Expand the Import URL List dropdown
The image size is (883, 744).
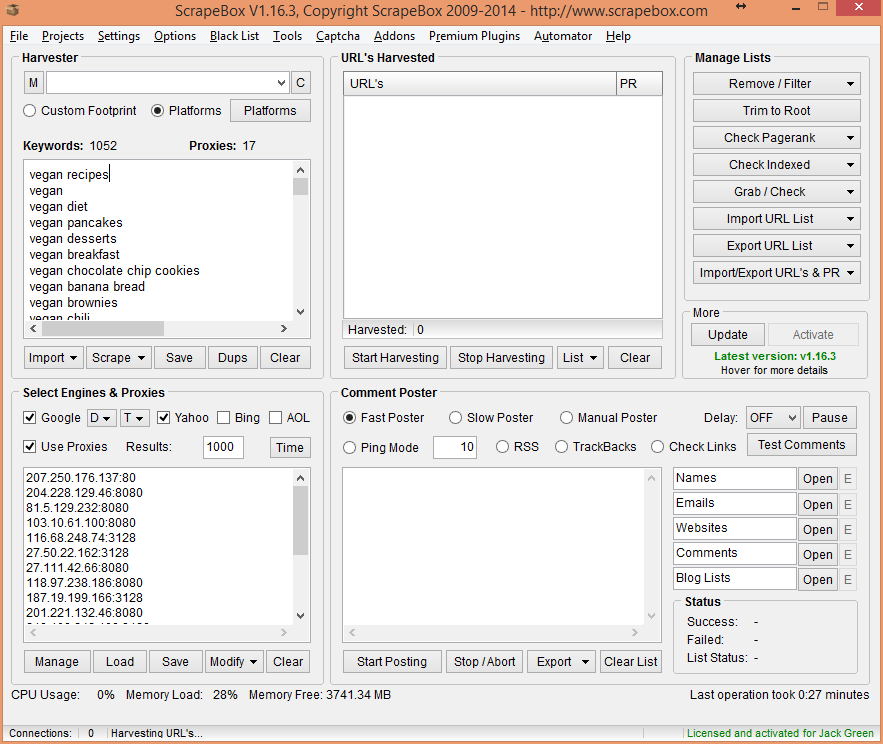pos(850,219)
